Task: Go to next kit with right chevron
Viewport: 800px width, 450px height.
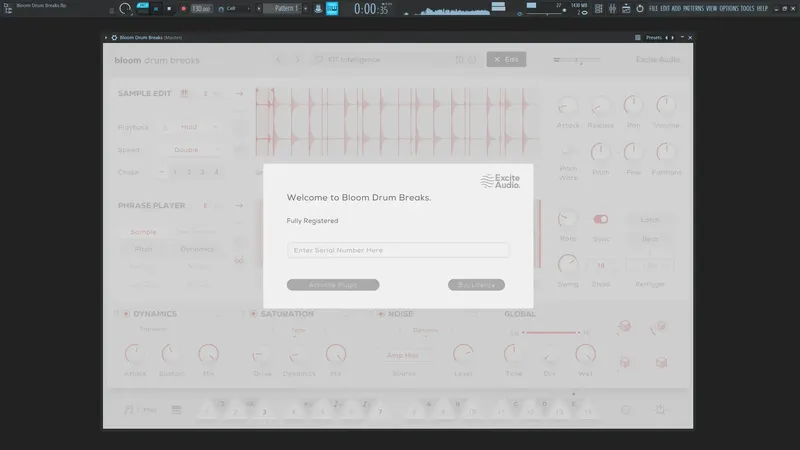Action: [x=297, y=60]
